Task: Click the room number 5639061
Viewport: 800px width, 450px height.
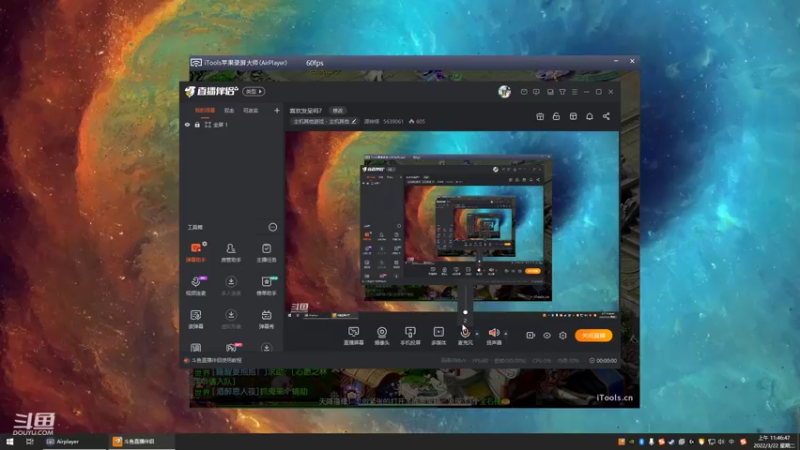Action: tap(393, 121)
